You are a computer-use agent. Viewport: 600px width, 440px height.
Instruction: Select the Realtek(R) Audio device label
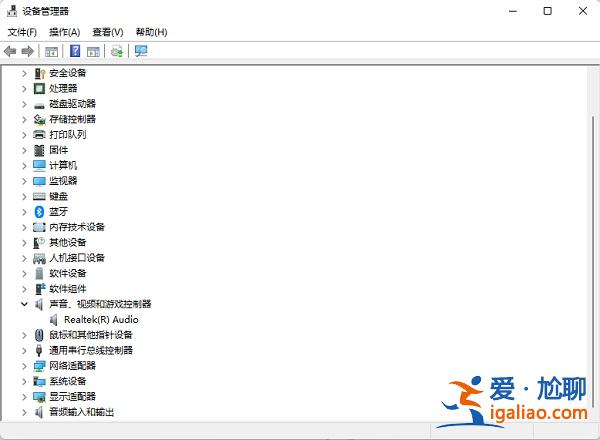pos(101,319)
